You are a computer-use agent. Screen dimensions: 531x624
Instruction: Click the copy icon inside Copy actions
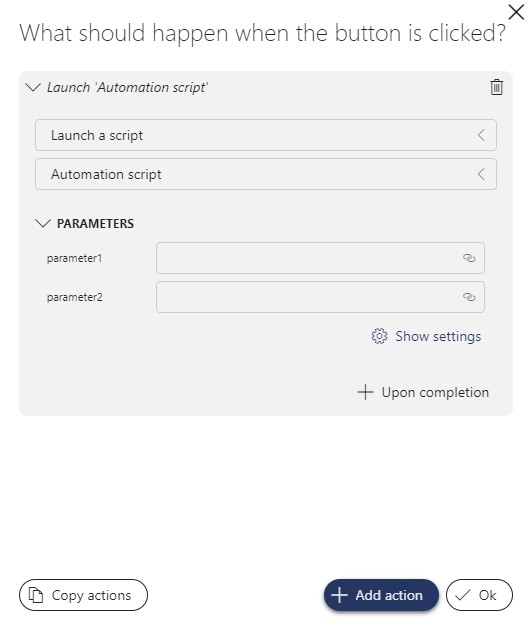click(36, 595)
